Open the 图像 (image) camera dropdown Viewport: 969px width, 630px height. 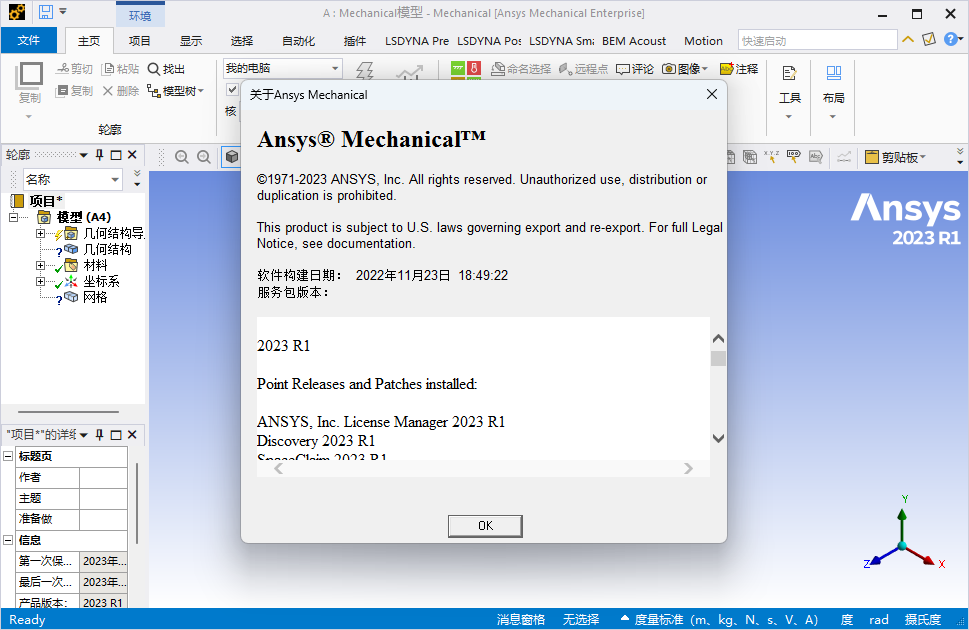click(x=685, y=69)
